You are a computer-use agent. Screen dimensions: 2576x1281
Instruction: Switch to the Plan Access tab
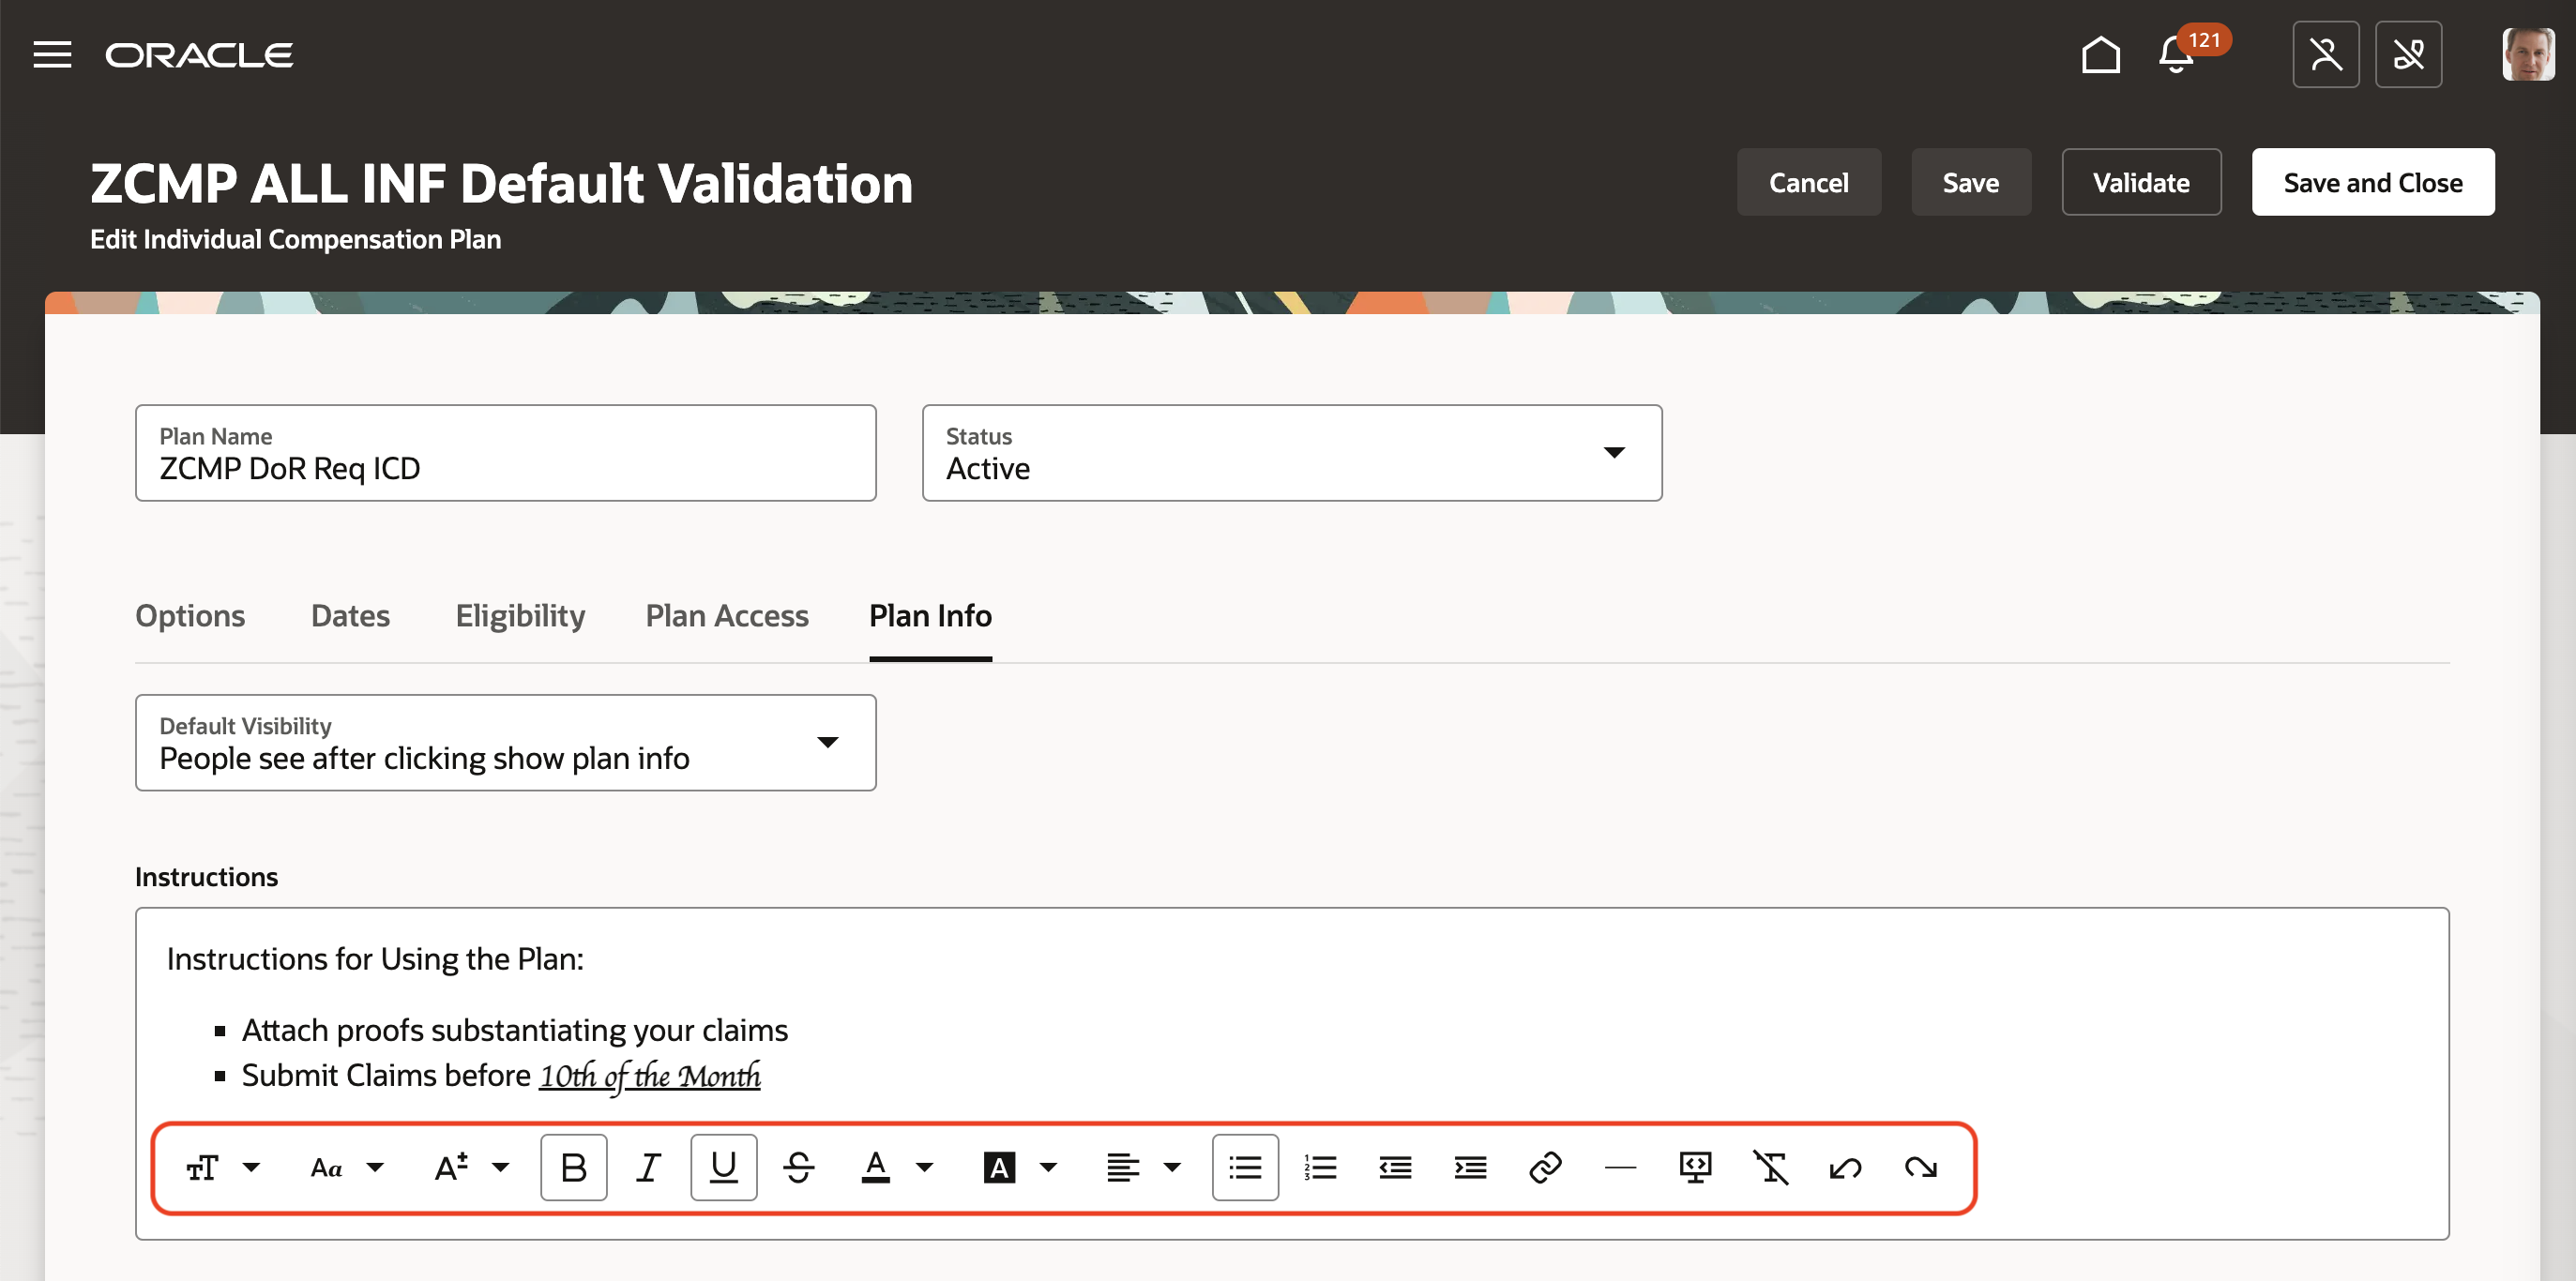(x=727, y=615)
